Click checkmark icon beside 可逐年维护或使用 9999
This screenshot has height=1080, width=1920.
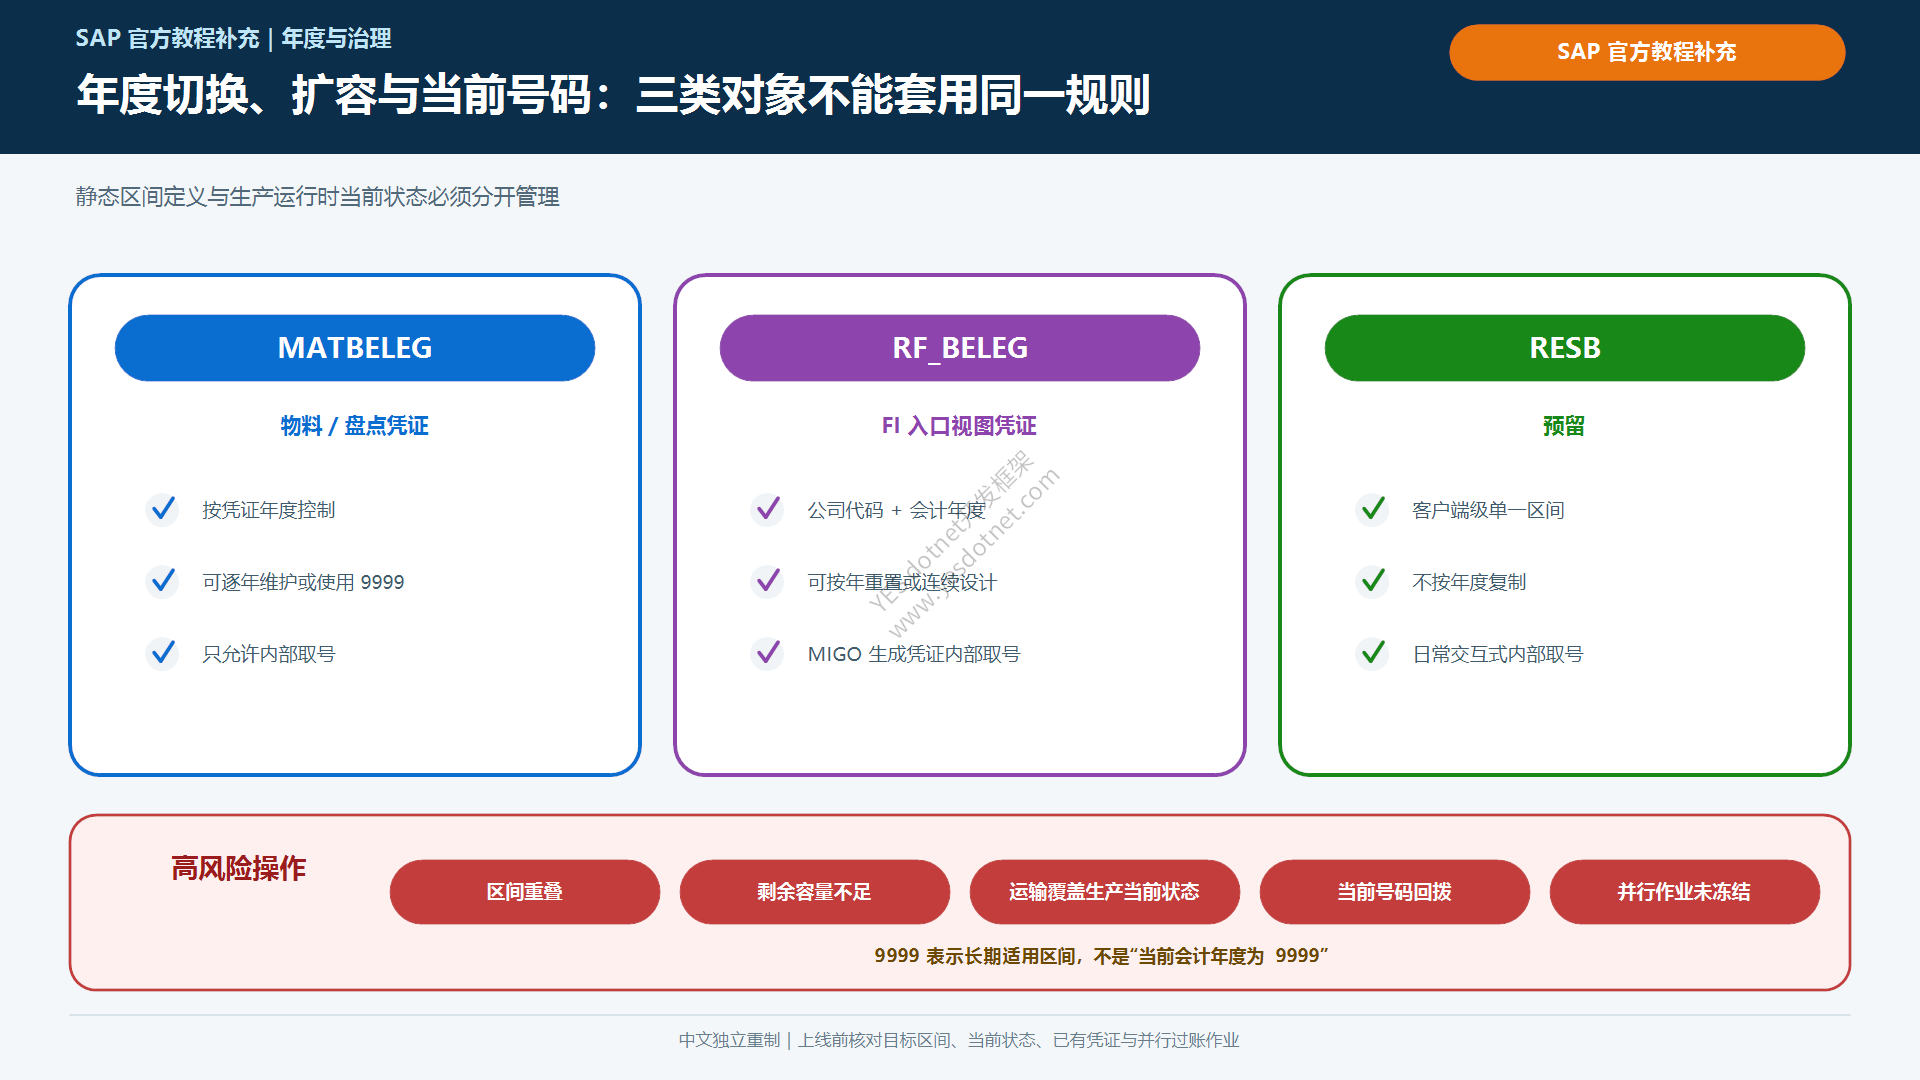tap(162, 582)
